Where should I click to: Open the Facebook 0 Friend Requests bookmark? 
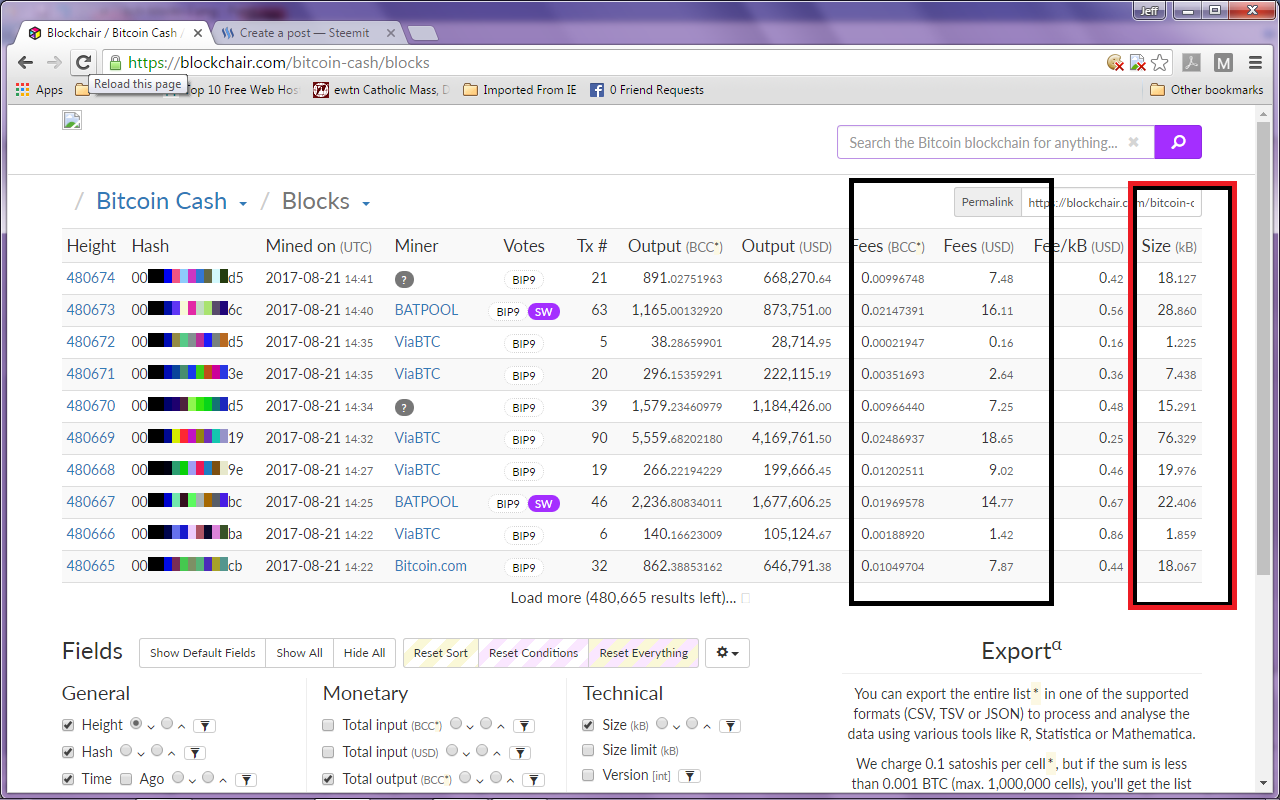click(647, 90)
